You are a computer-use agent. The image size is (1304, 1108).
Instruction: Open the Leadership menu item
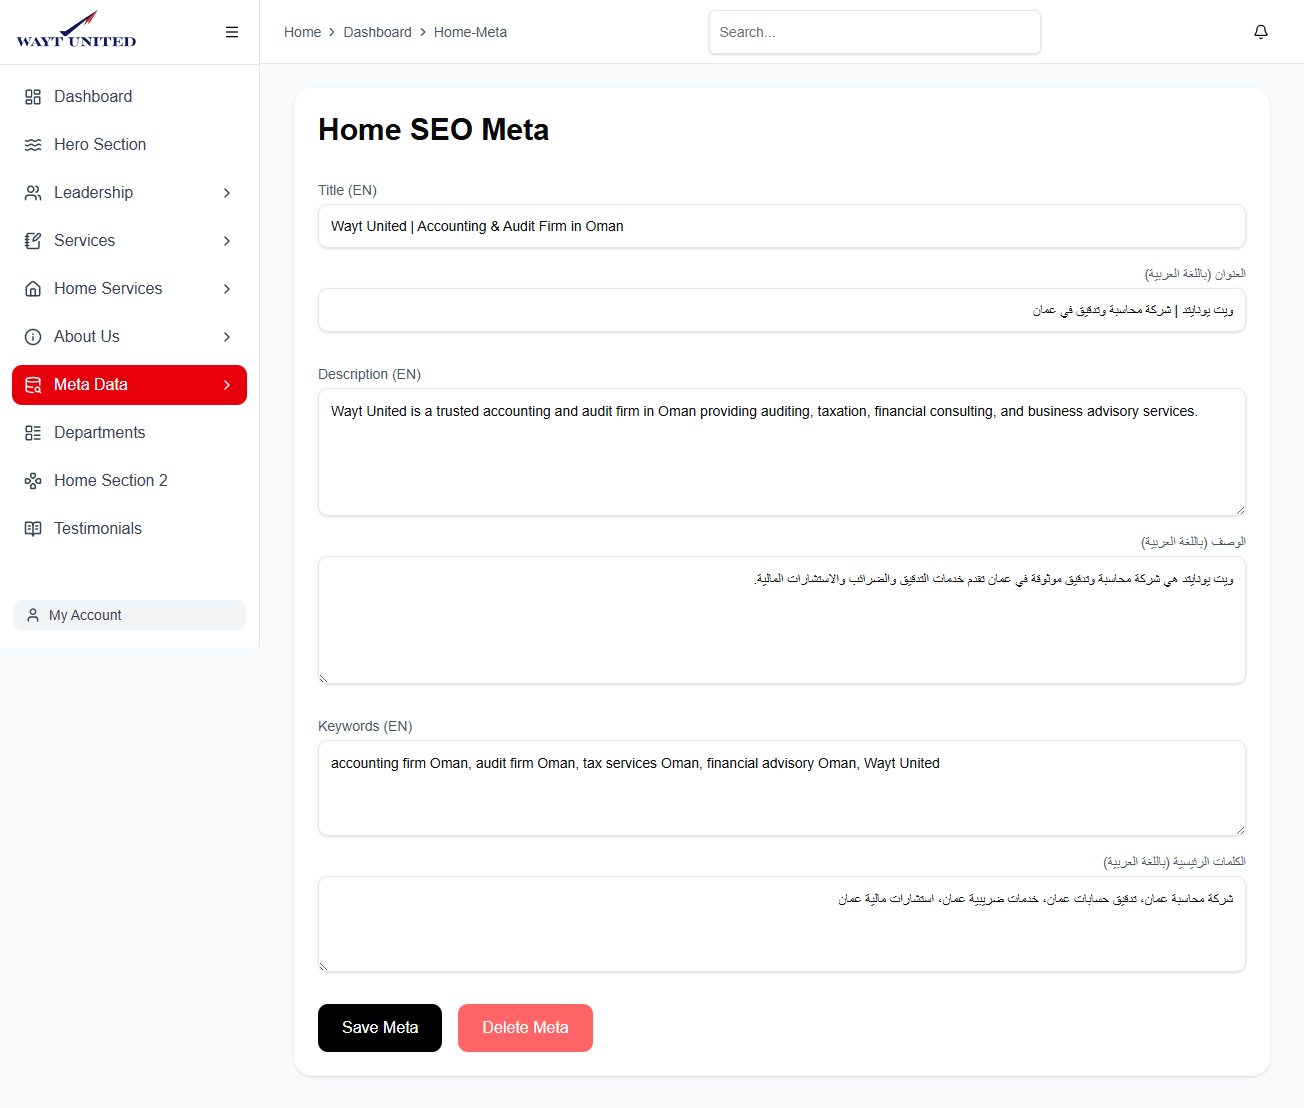pos(129,193)
